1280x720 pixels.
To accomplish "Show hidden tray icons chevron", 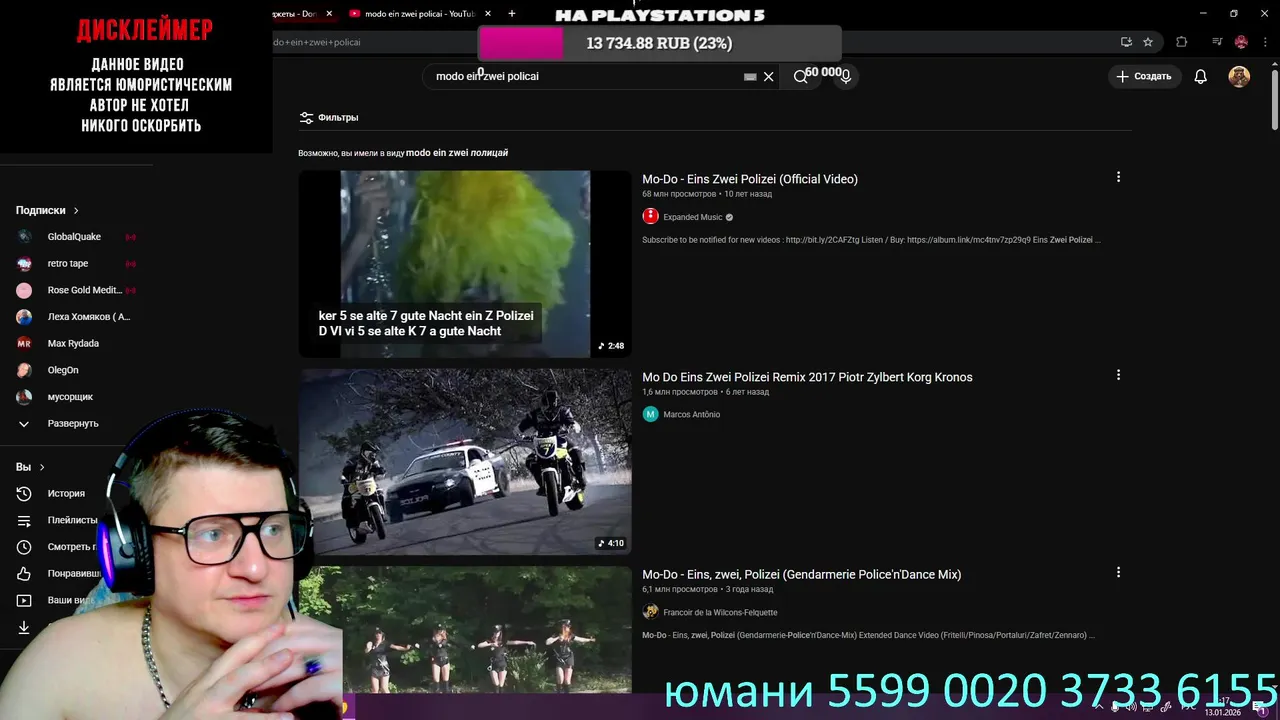I will (1097, 708).
